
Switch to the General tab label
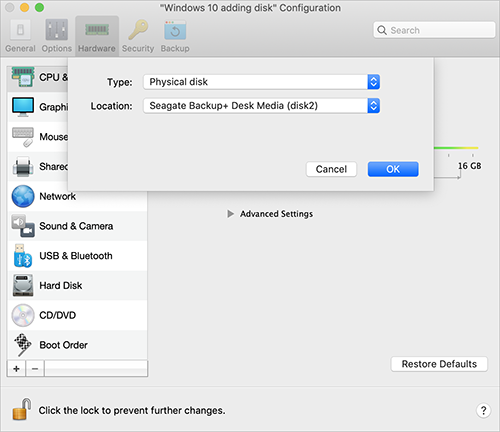(20, 49)
